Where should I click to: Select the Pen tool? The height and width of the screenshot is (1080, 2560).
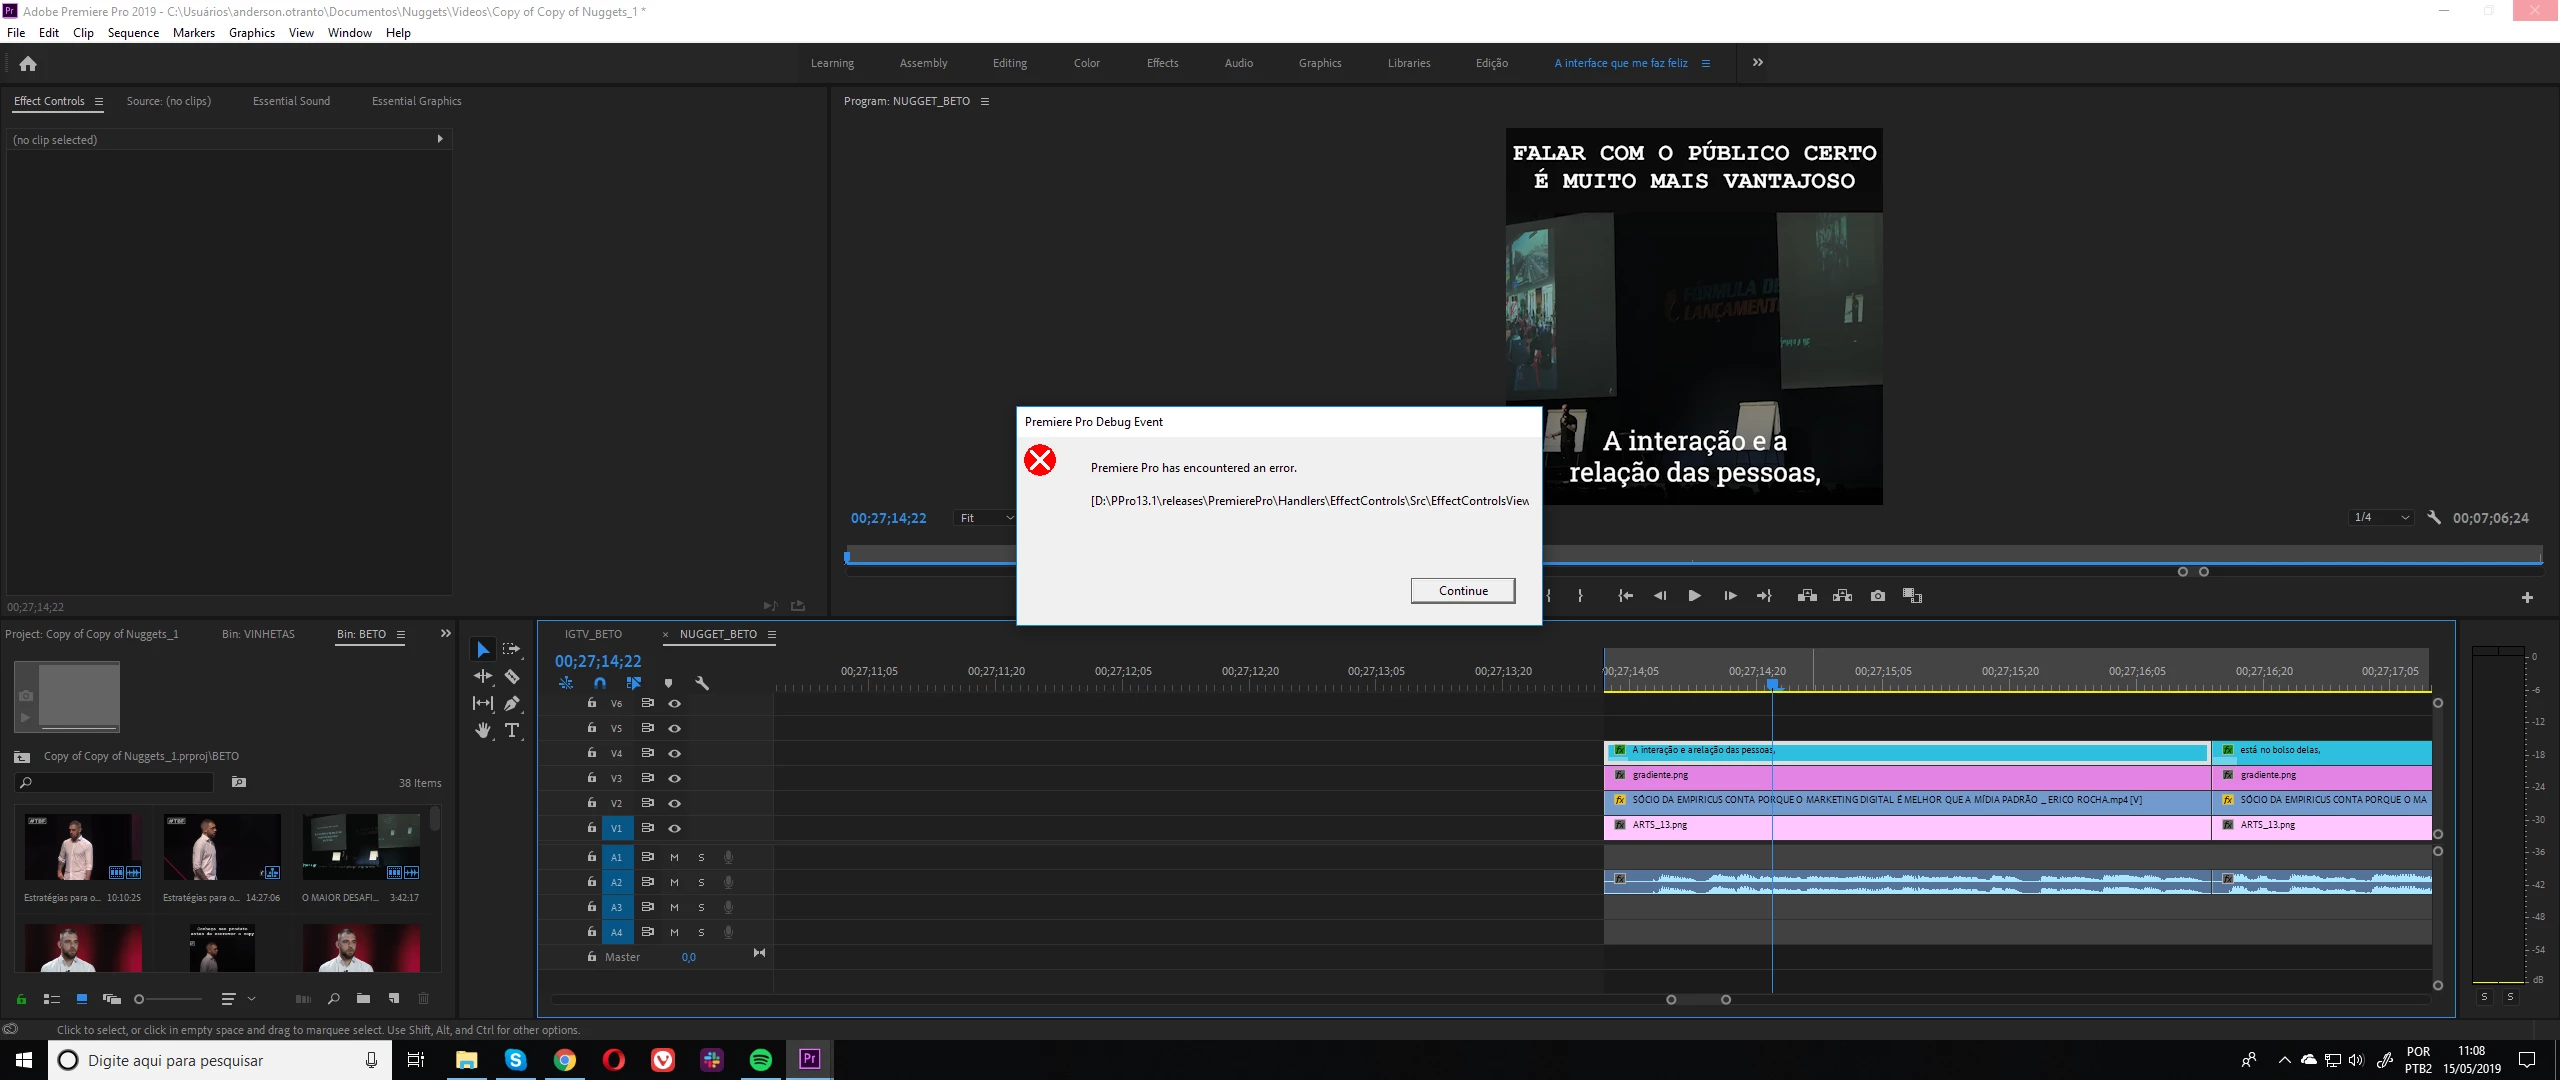click(512, 703)
